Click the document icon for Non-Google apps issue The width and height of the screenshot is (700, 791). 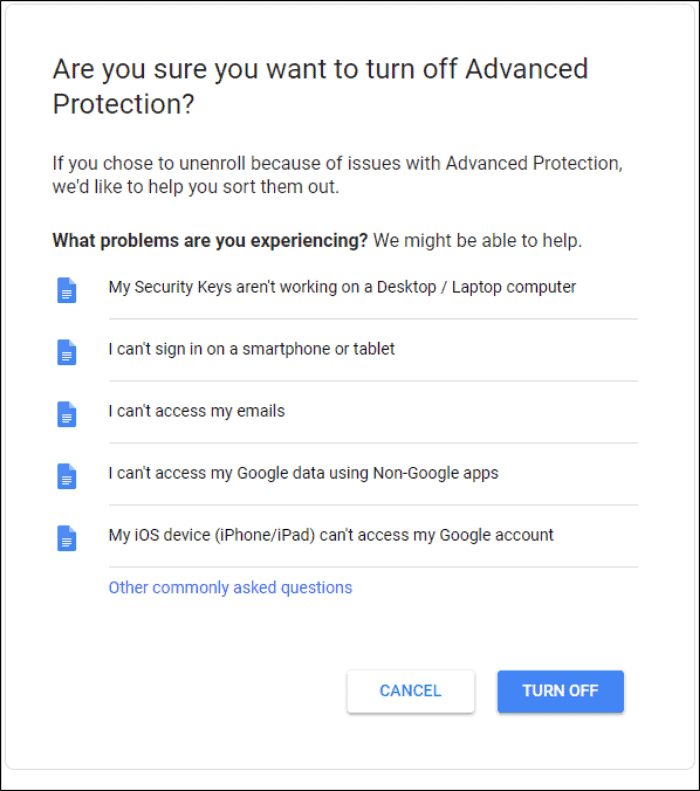pyautogui.click(x=67, y=476)
